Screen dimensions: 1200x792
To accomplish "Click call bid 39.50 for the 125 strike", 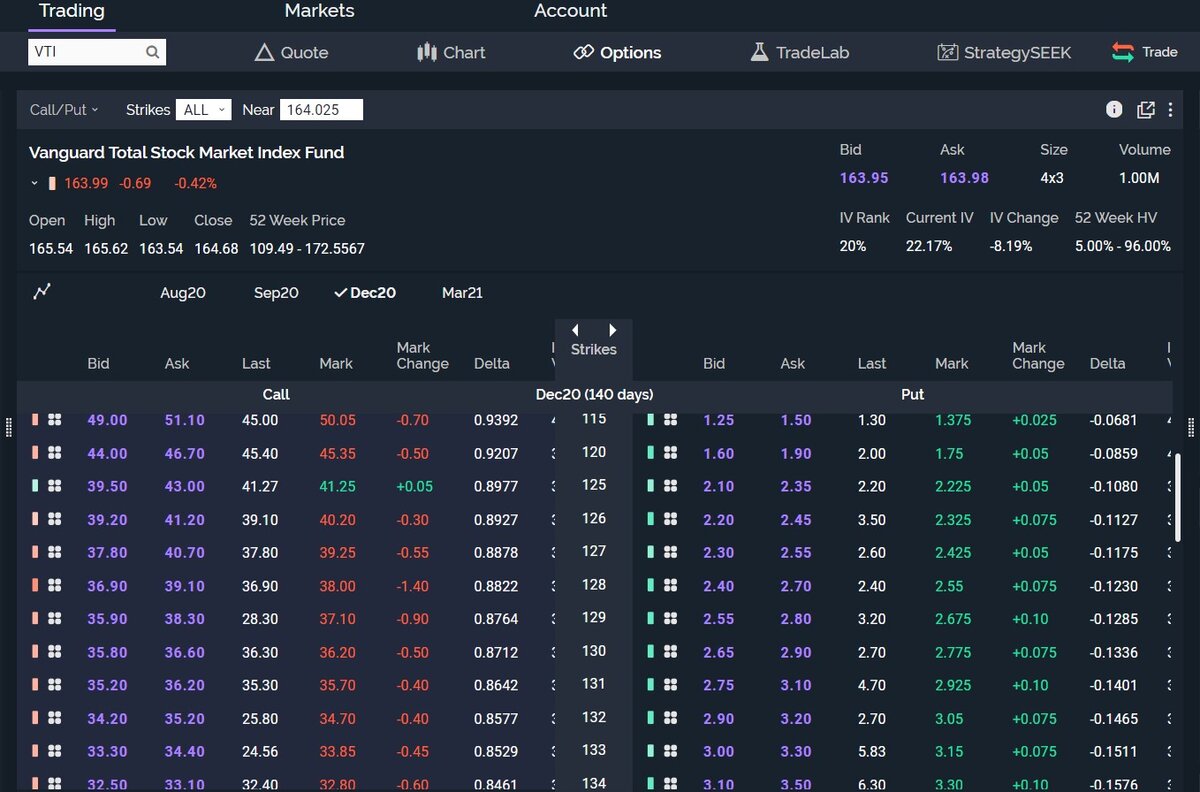I will pyautogui.click(x=107, y=486).
